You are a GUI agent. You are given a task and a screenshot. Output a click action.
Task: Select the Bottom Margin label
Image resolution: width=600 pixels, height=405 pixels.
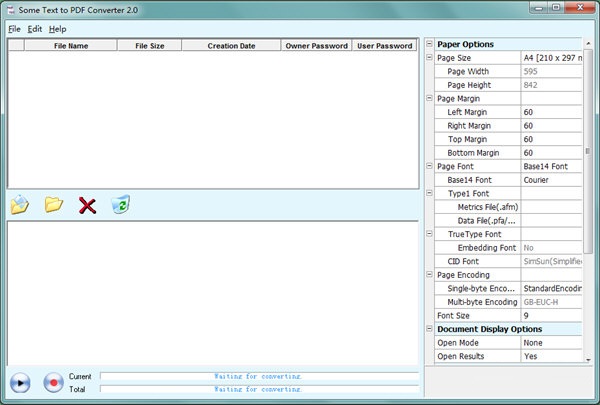click(x=473, y=153)
